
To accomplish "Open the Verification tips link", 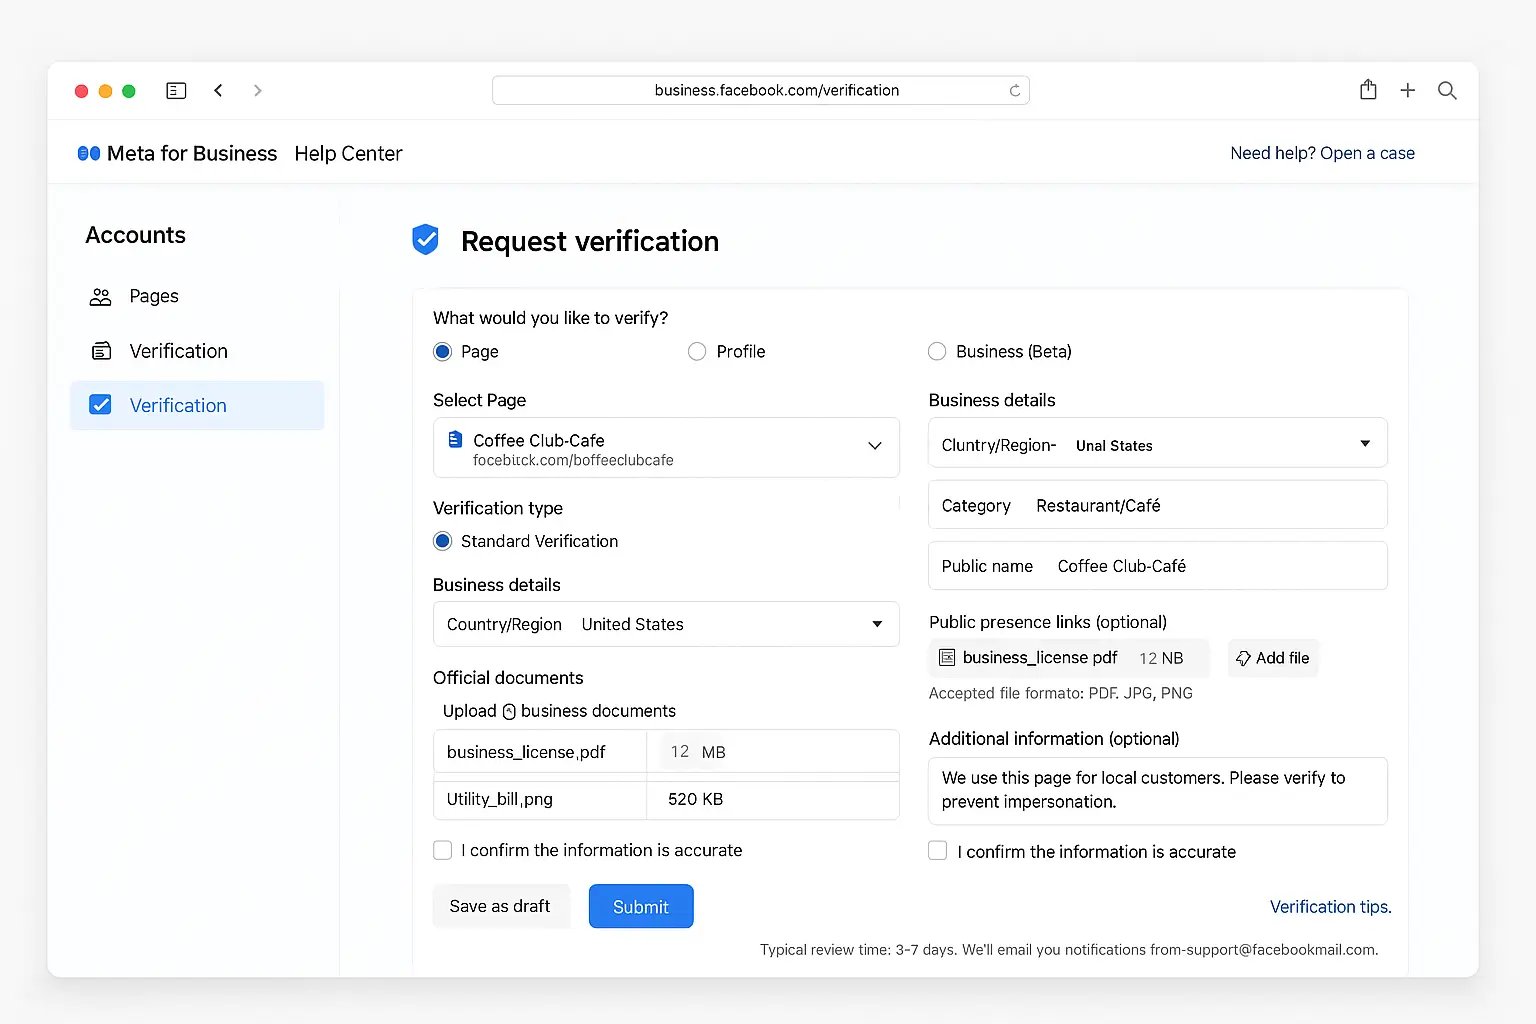I will pyautogui.click(x=1330, y=907).
